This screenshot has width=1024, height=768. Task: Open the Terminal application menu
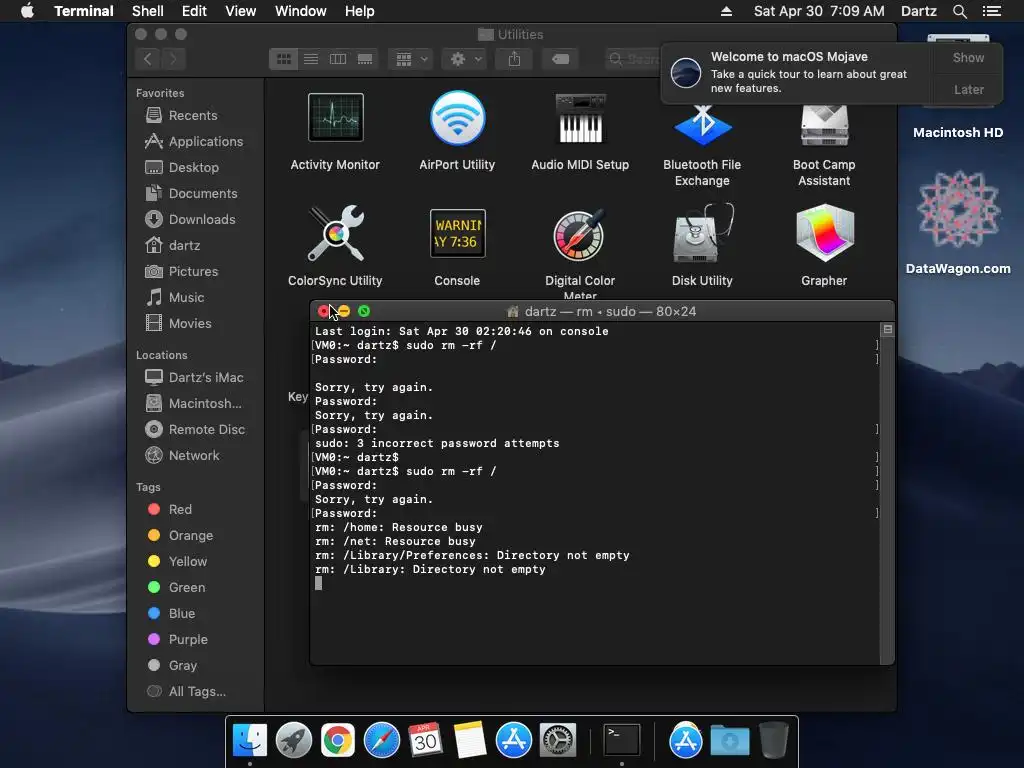pyautogui.click(x=84, y=11)
